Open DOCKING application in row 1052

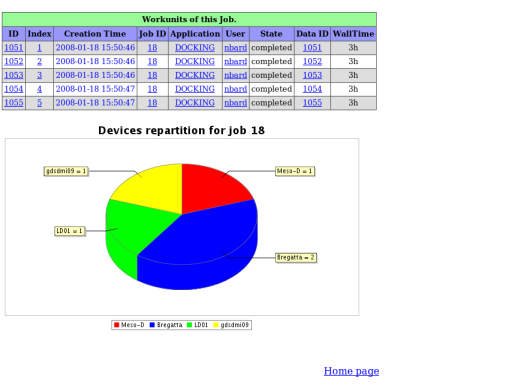195,62
